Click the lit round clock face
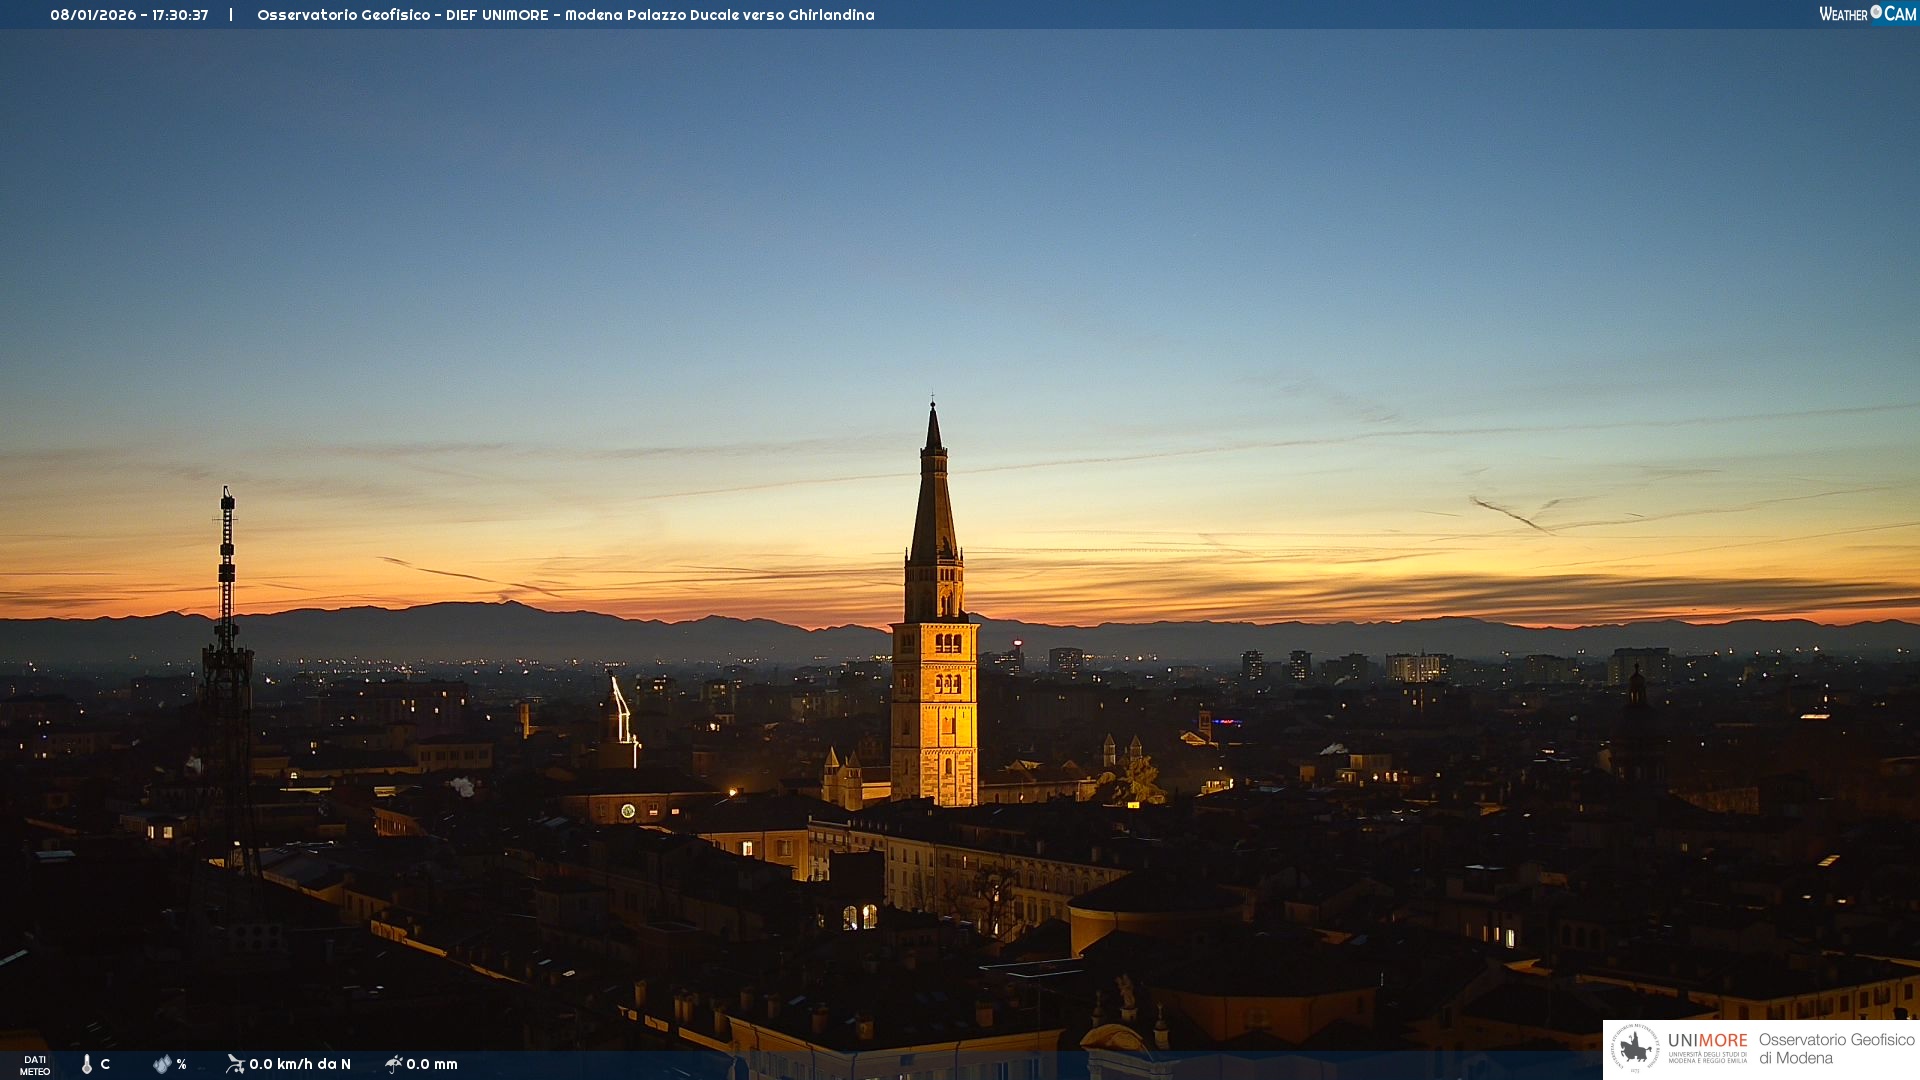 (x=628, y=811)
